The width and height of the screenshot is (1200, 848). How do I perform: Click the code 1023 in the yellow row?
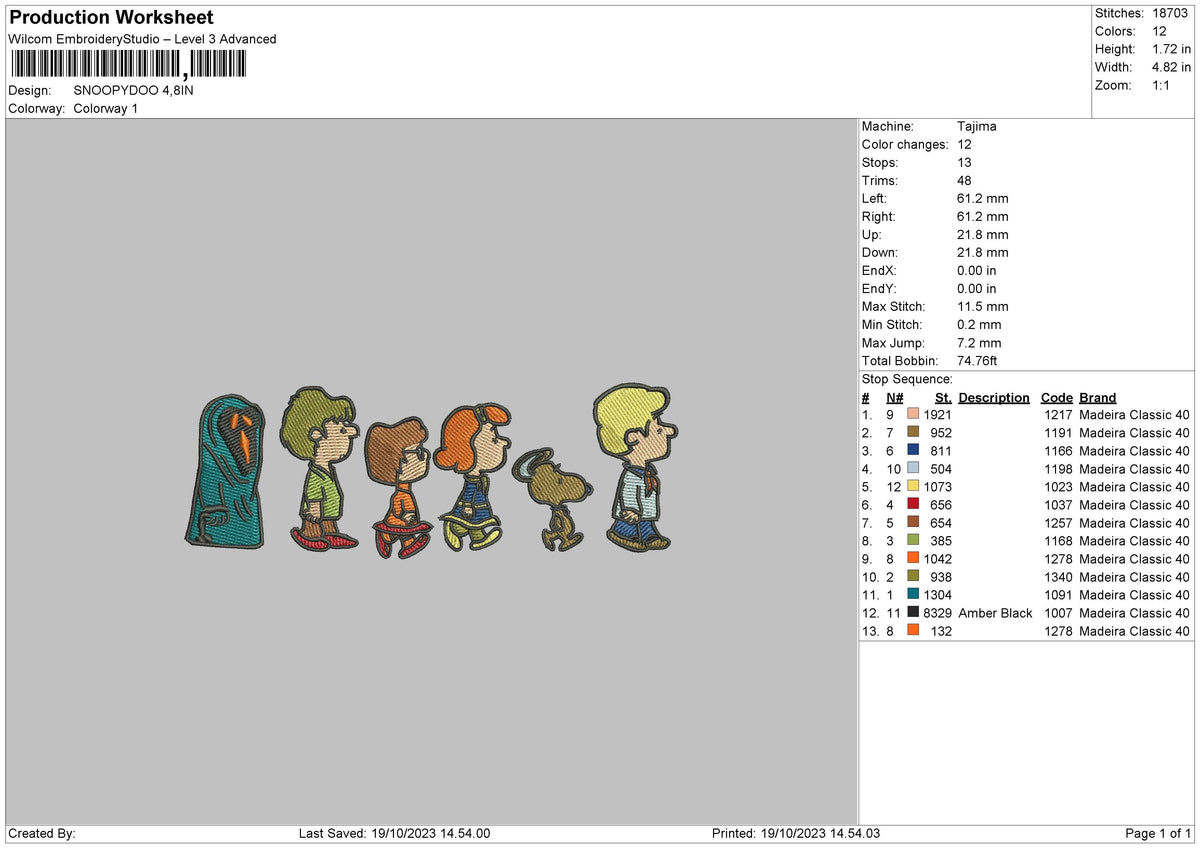click(x=1058, y=487)
